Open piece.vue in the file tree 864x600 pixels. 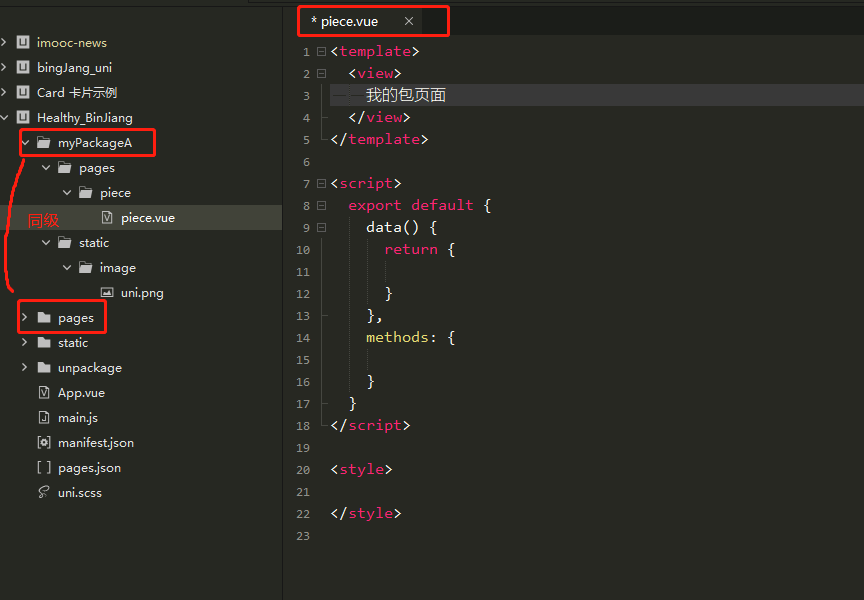point(148,218)
